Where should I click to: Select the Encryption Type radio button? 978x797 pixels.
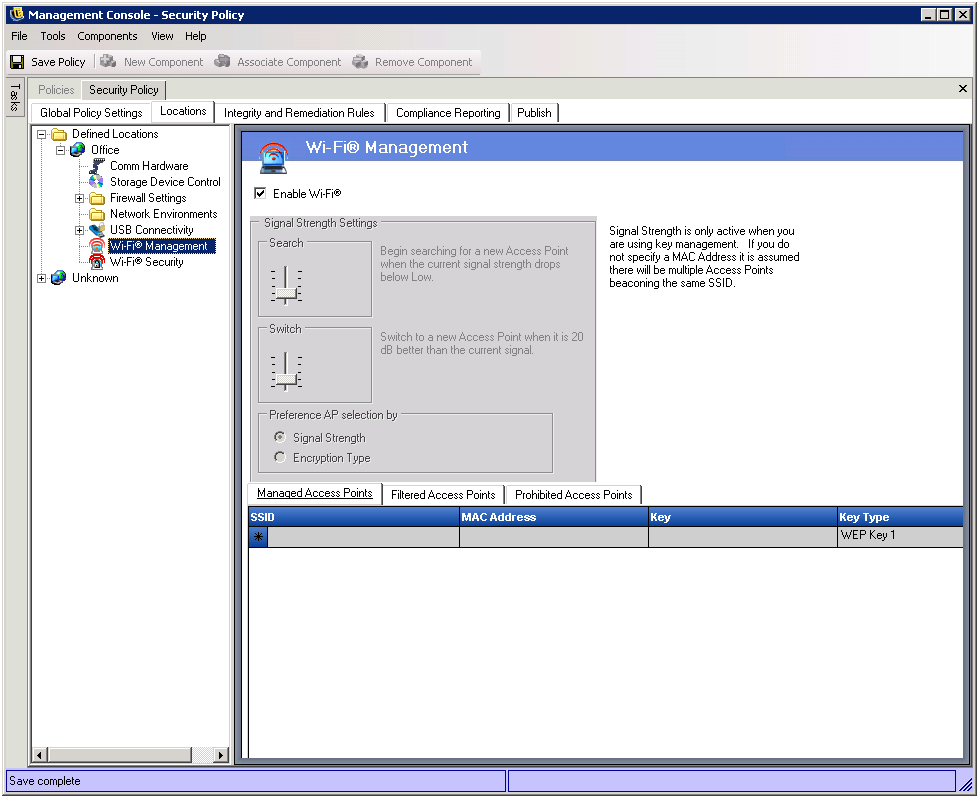pyautogui.click(x=280, y=457)
